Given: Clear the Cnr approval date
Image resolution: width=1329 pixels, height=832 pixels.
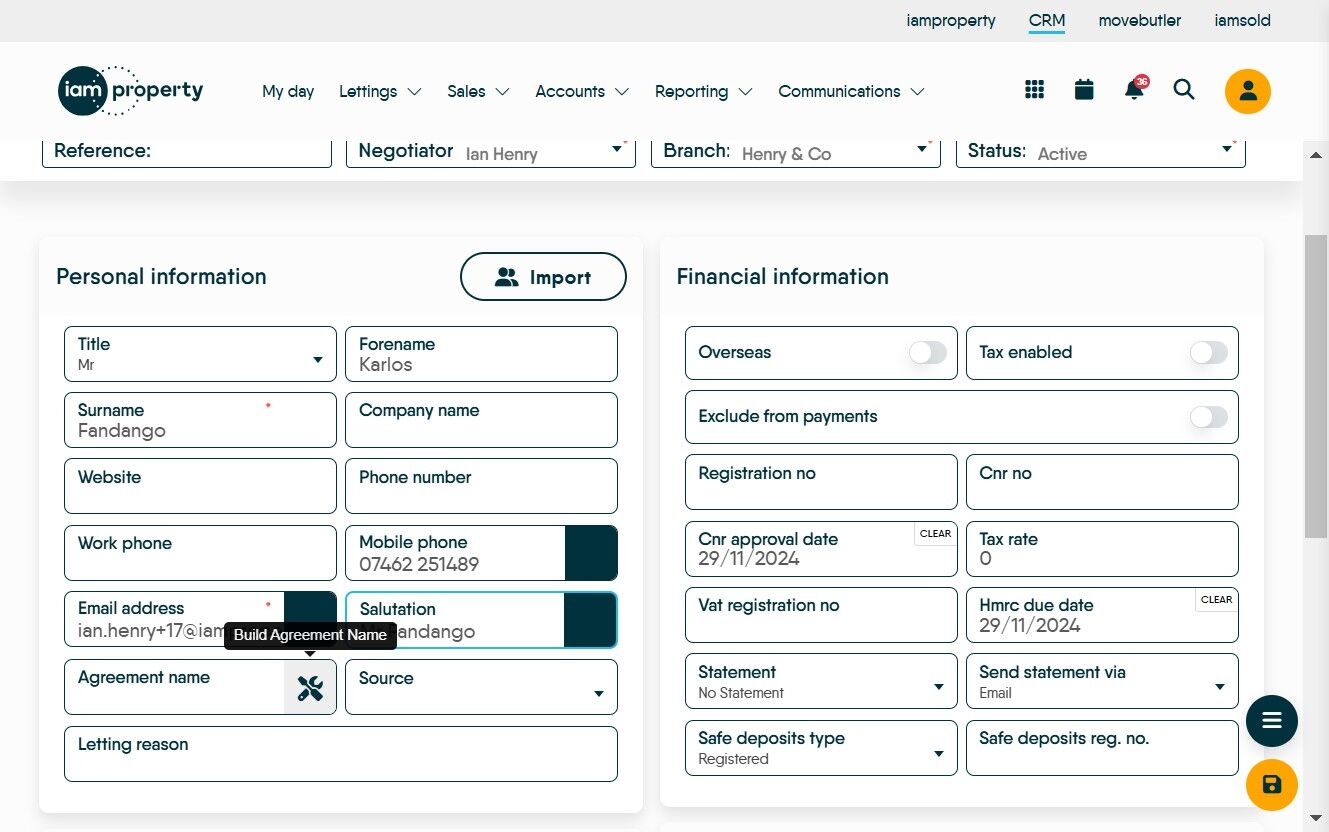Looking at the screenshot, I should tap(935, 534).
